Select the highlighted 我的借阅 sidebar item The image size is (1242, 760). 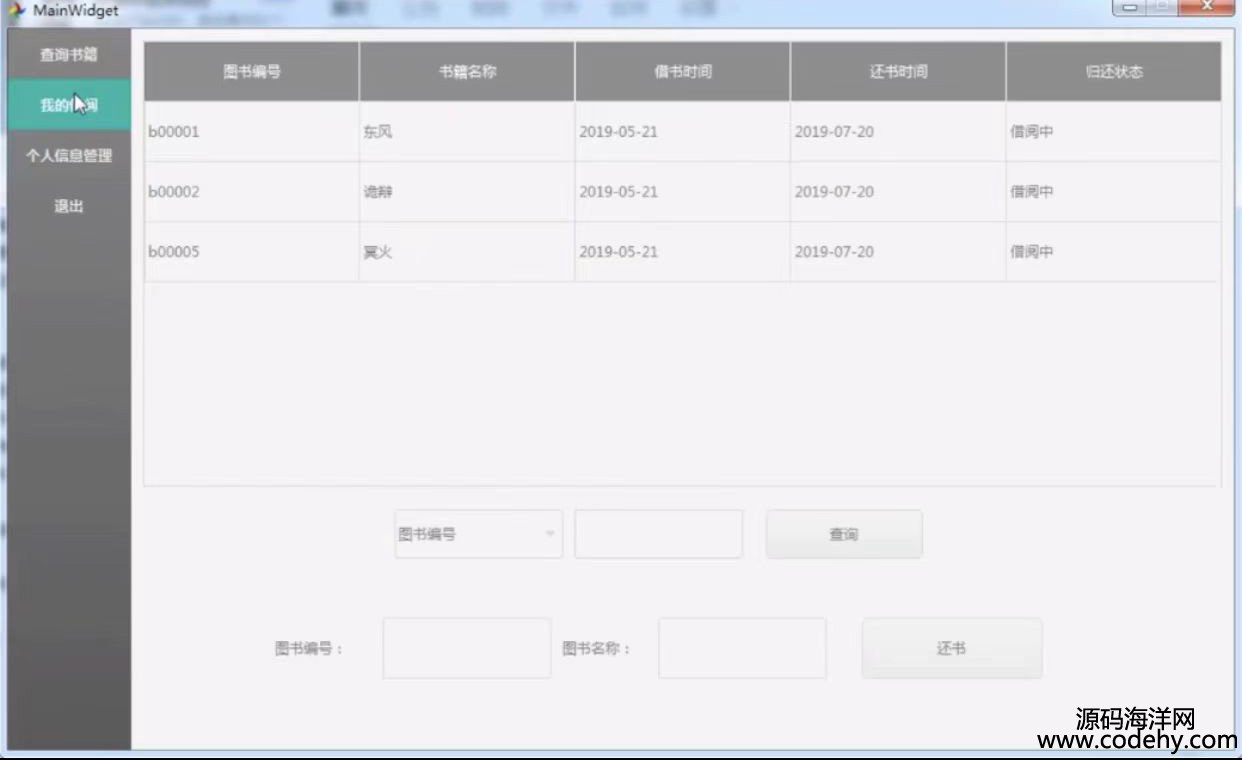(69, 105)
